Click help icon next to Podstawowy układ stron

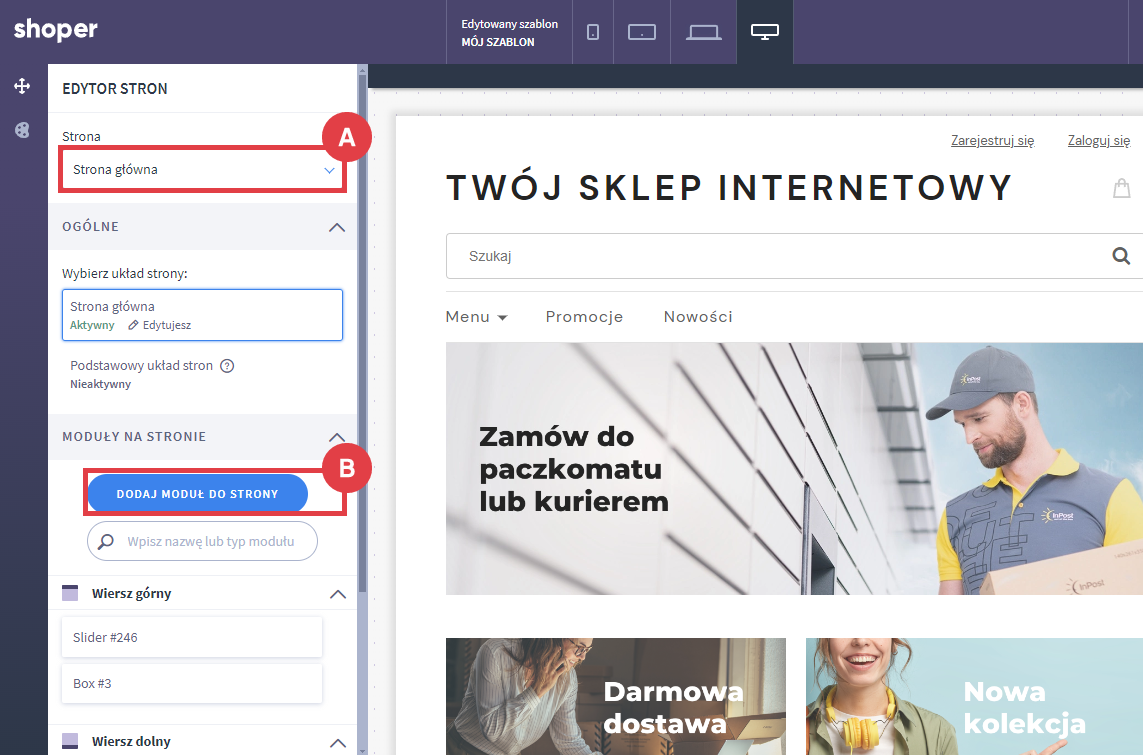point(227,366)
